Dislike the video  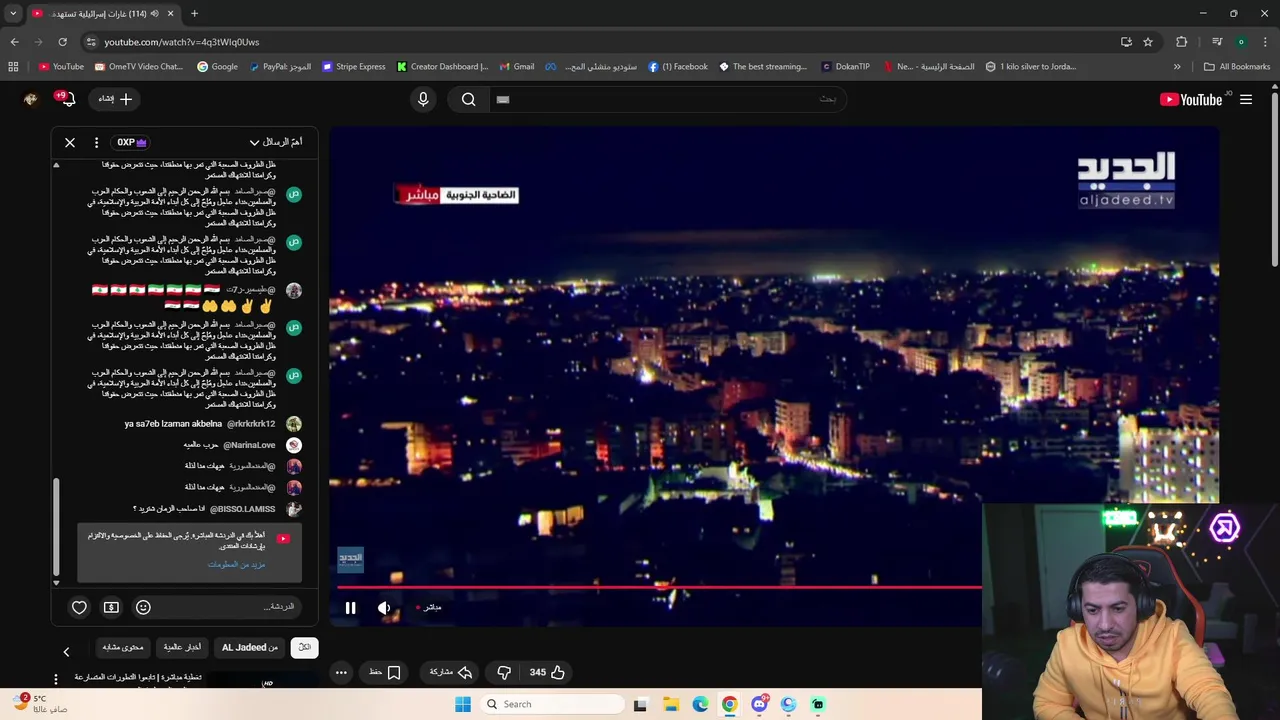pos(504,672)
